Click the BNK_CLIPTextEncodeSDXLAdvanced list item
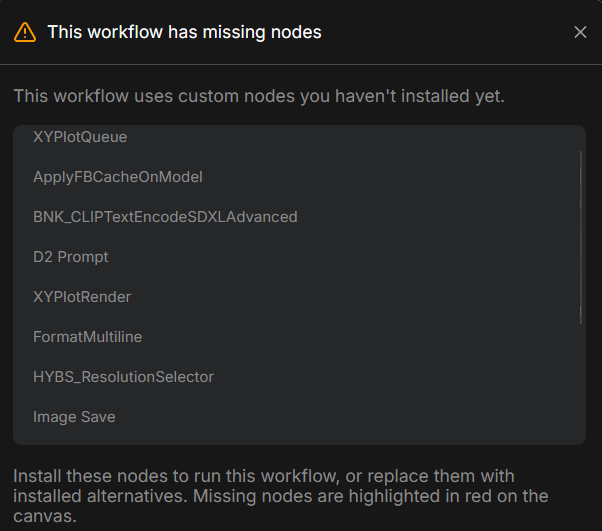The width and height of the screenshot is (602, 531). (x=165, y=217)
